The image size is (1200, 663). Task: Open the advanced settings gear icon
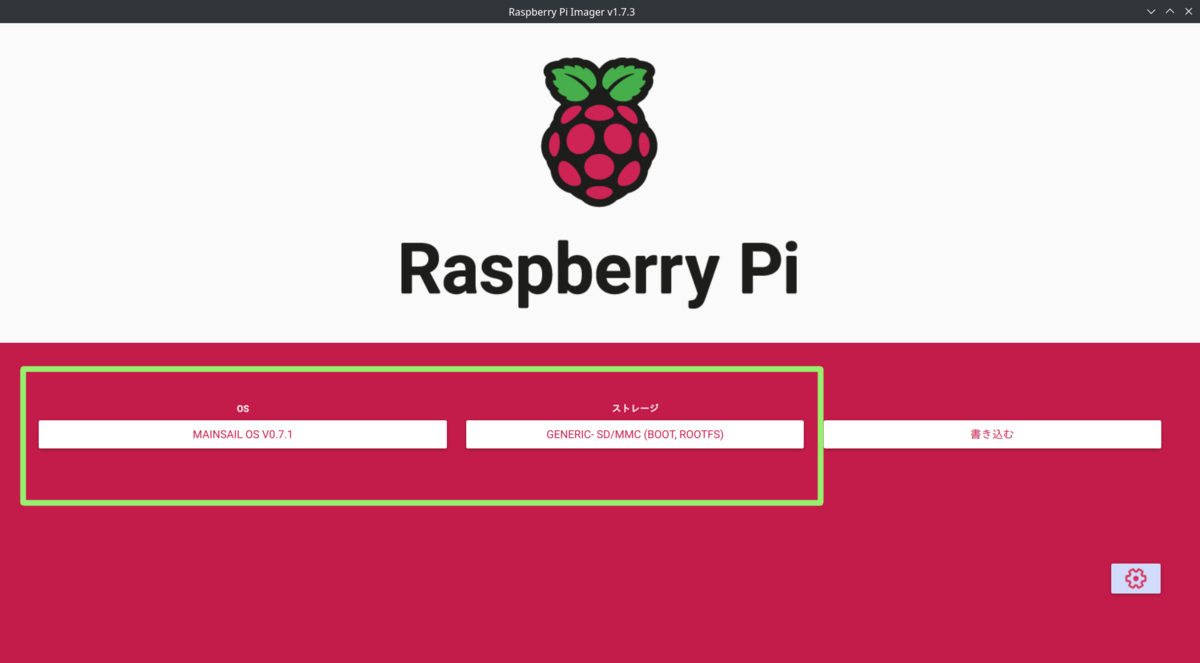[1135, 578]
